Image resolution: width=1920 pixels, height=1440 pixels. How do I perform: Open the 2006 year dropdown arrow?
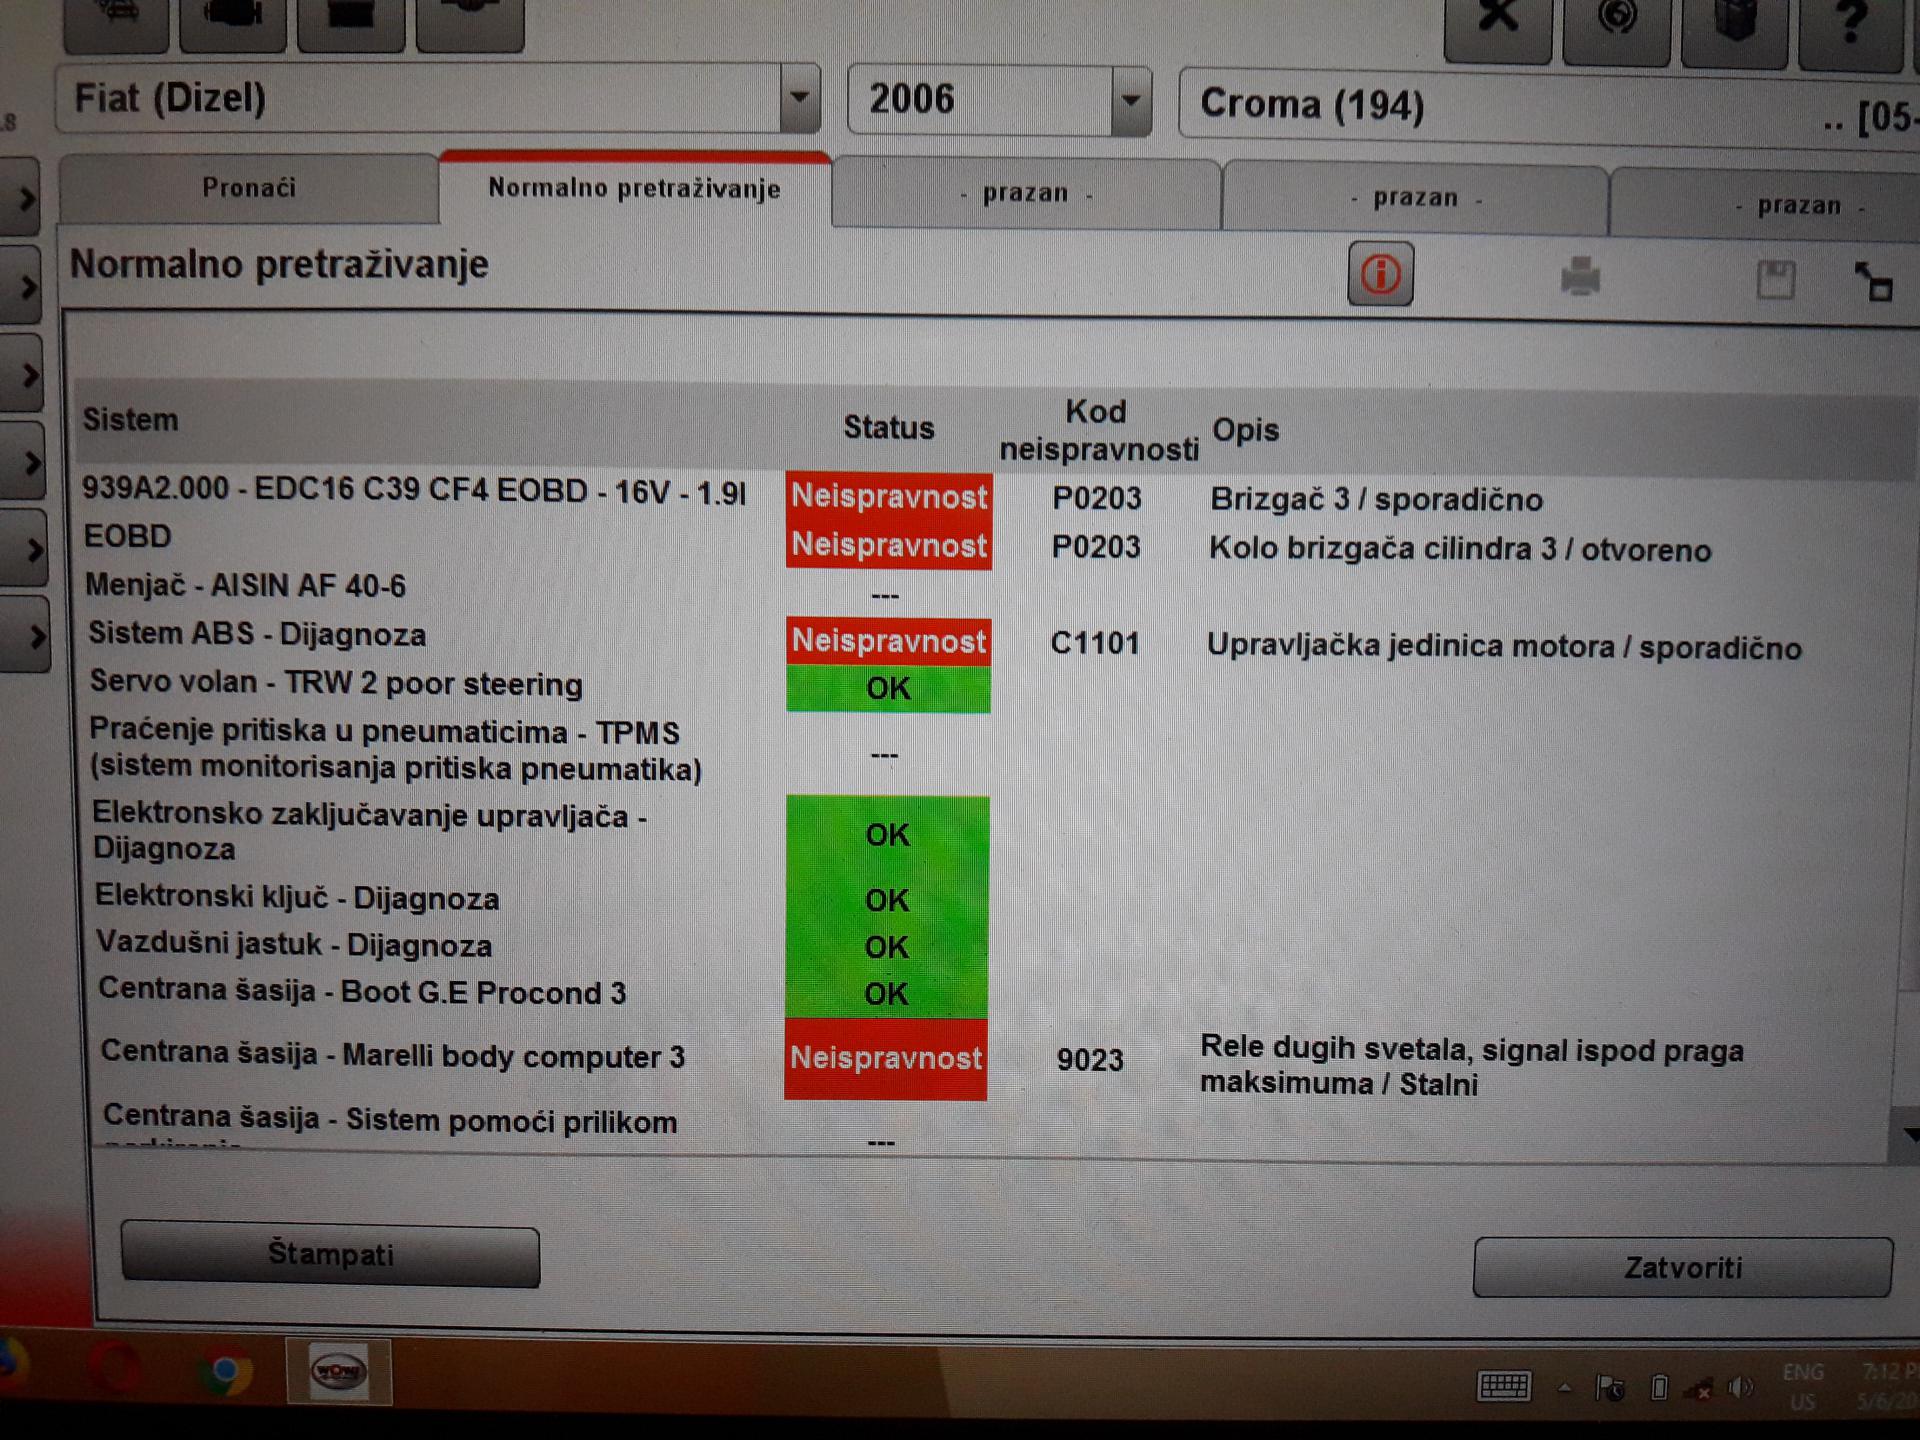(x=1130, y=100)
